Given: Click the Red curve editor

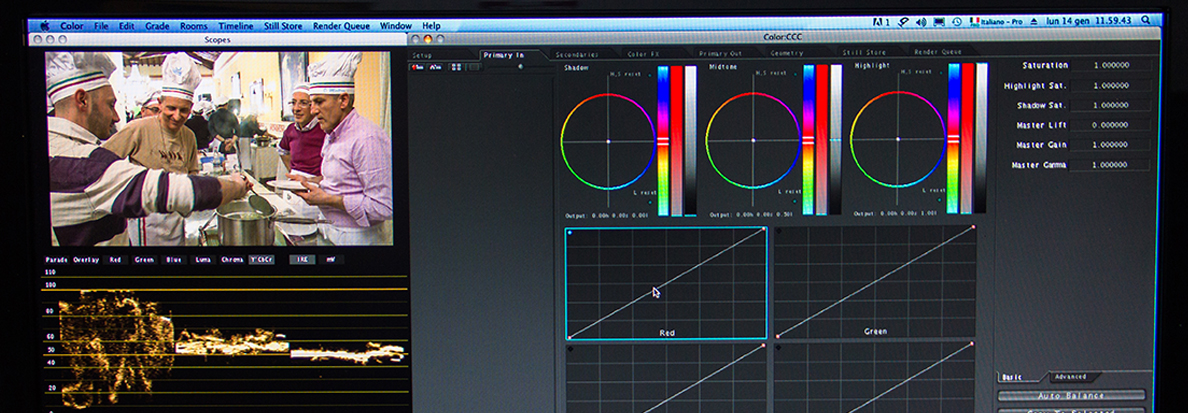Looking at the screenshot, I should pyautogui.click(x=666, y=282).
